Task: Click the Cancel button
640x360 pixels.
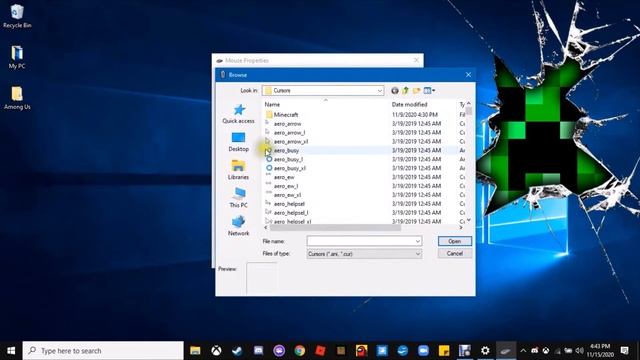Action: point(455,253)
